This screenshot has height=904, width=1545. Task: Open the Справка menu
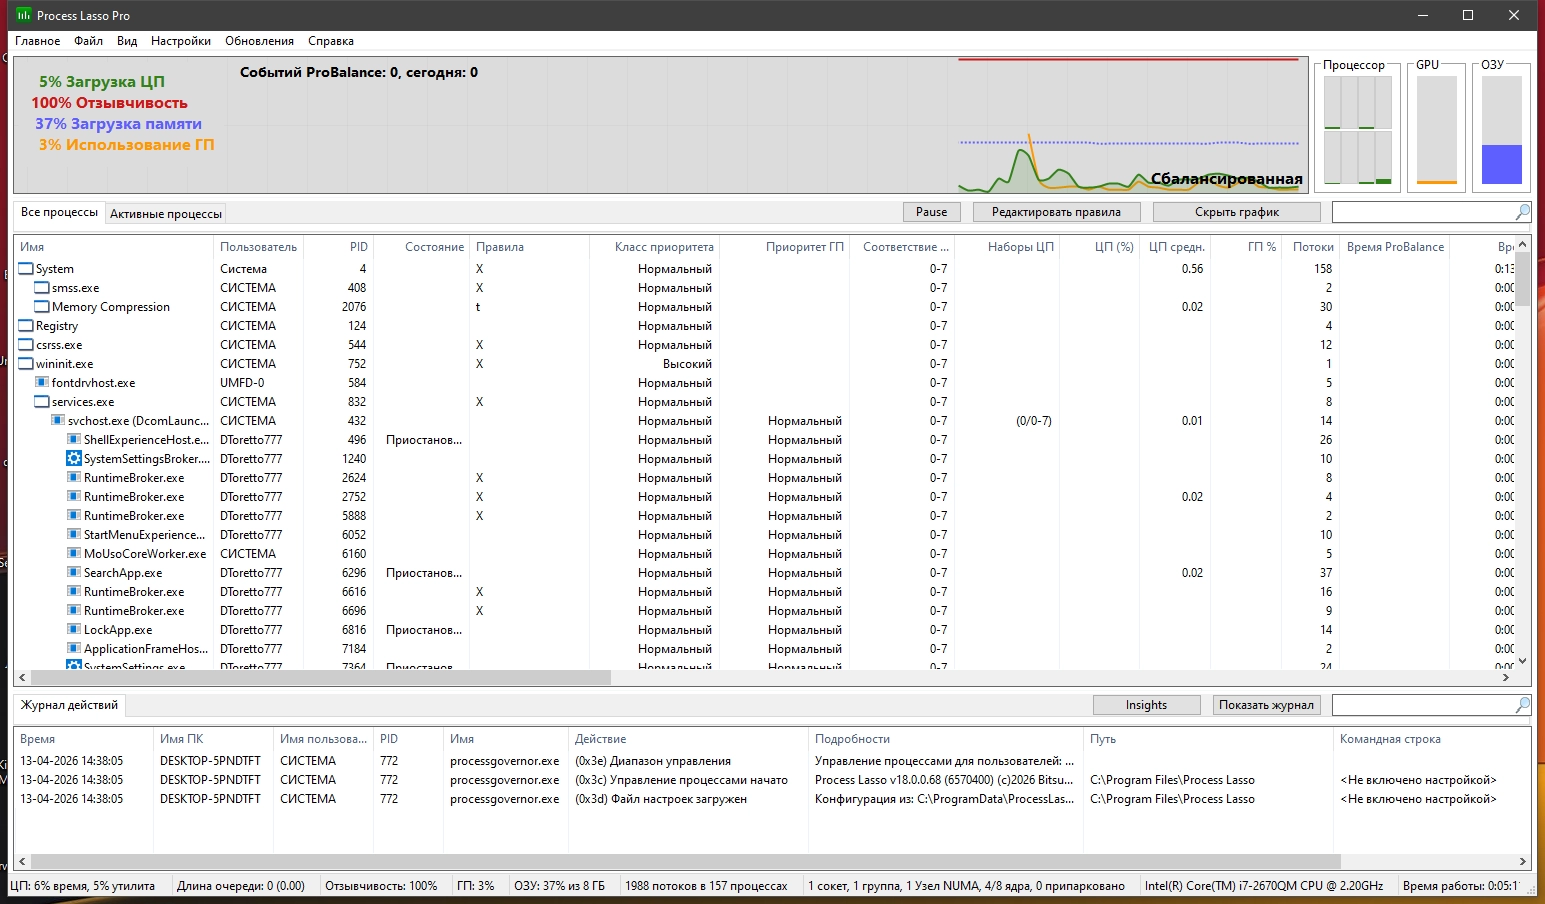point(331,41)
